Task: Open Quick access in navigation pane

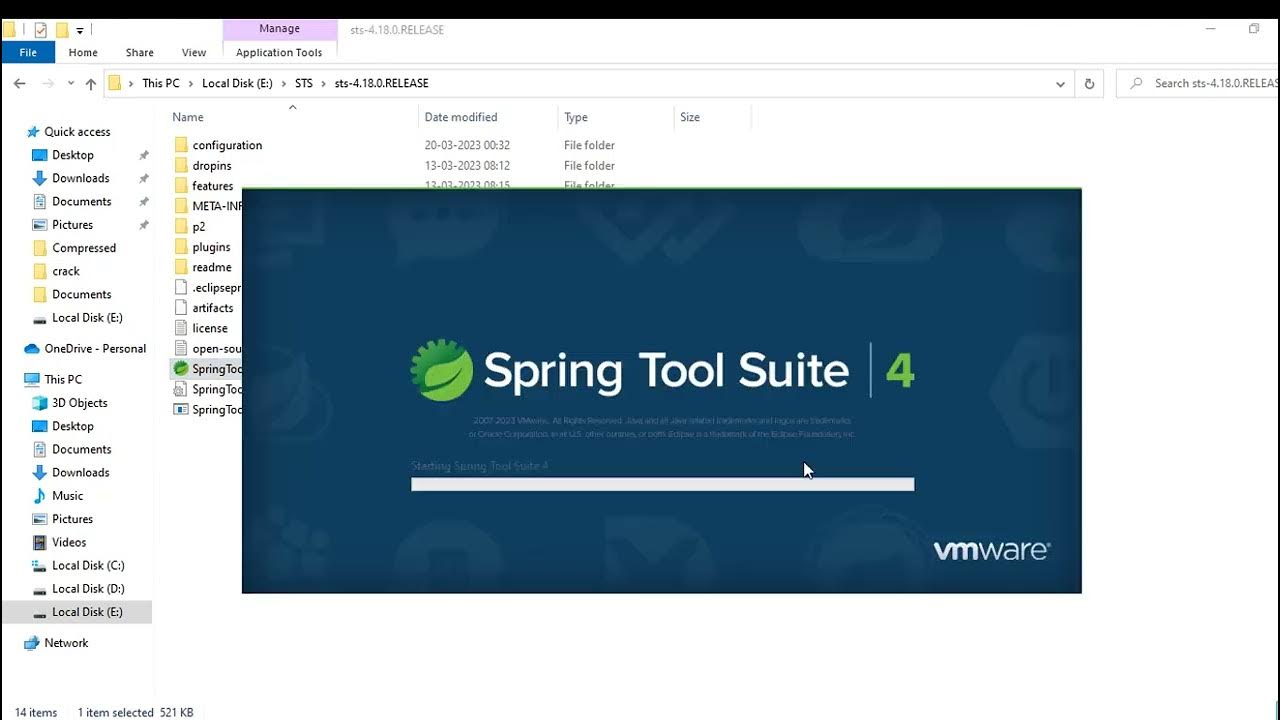Action: coord(77,132)
